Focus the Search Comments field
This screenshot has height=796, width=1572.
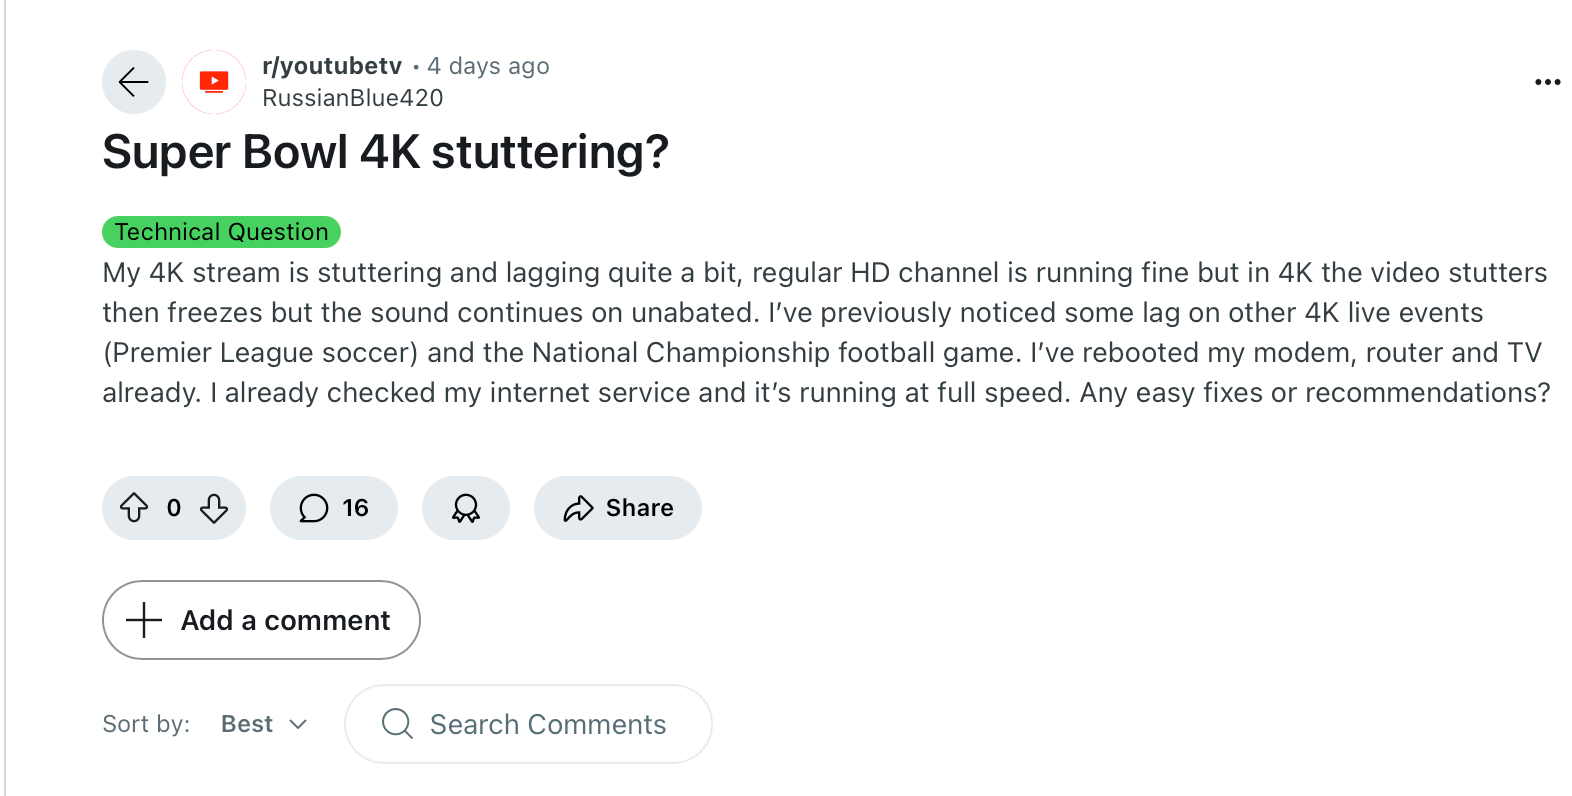pyautogui.click(x=548, y=724)
